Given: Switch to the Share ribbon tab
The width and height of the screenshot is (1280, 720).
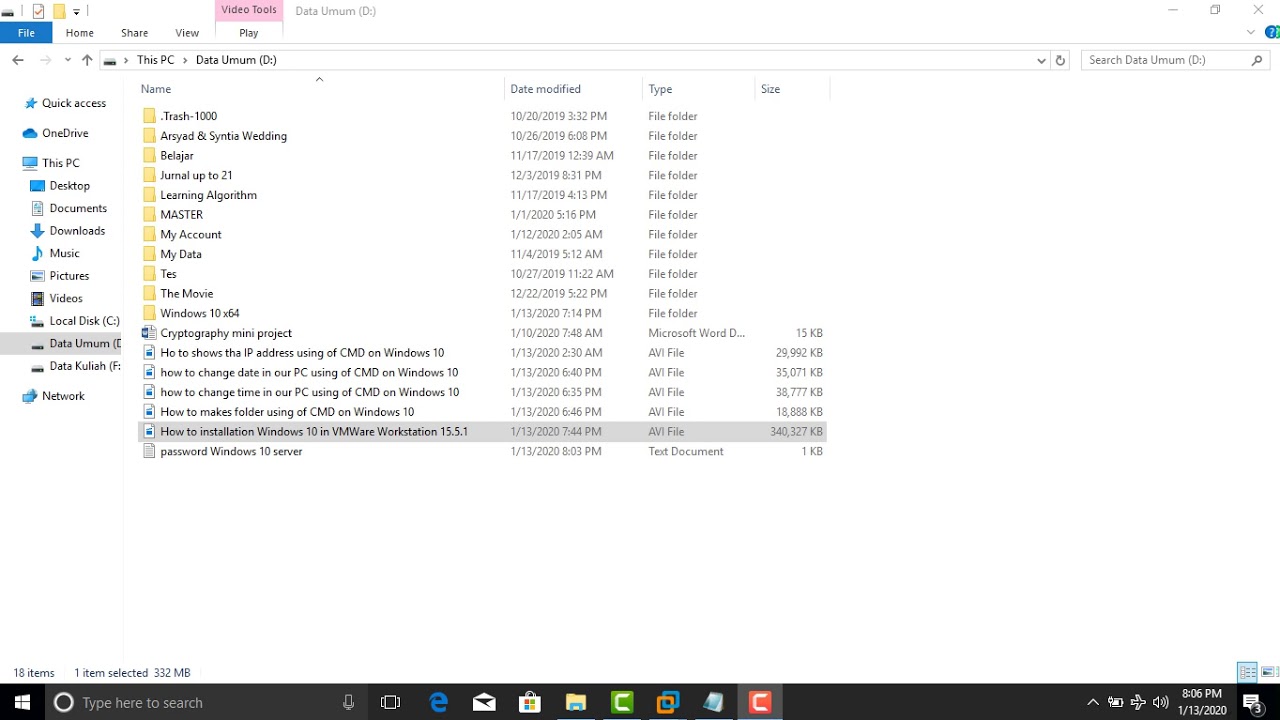Looking at the screenshot, I should coord(134,33).
